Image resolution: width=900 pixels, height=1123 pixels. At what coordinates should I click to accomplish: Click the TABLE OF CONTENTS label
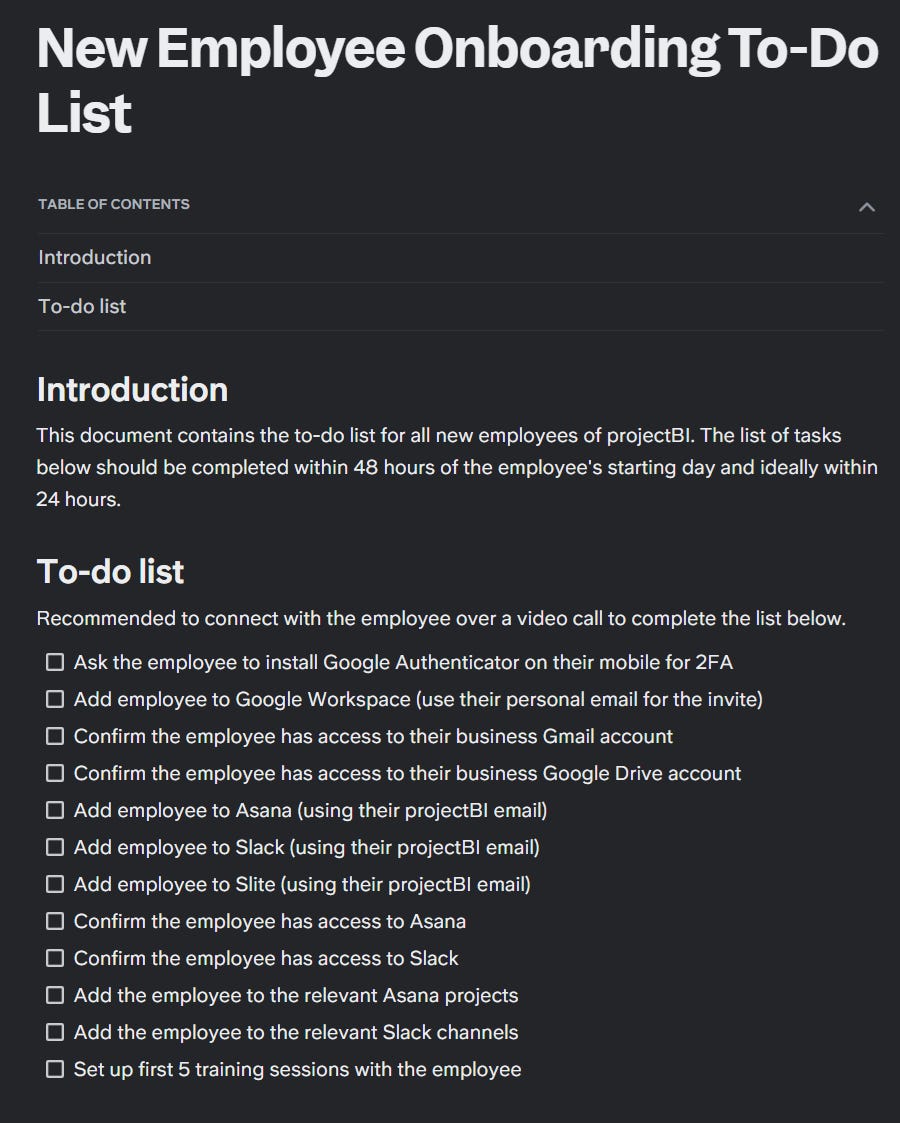pos(114,204)
